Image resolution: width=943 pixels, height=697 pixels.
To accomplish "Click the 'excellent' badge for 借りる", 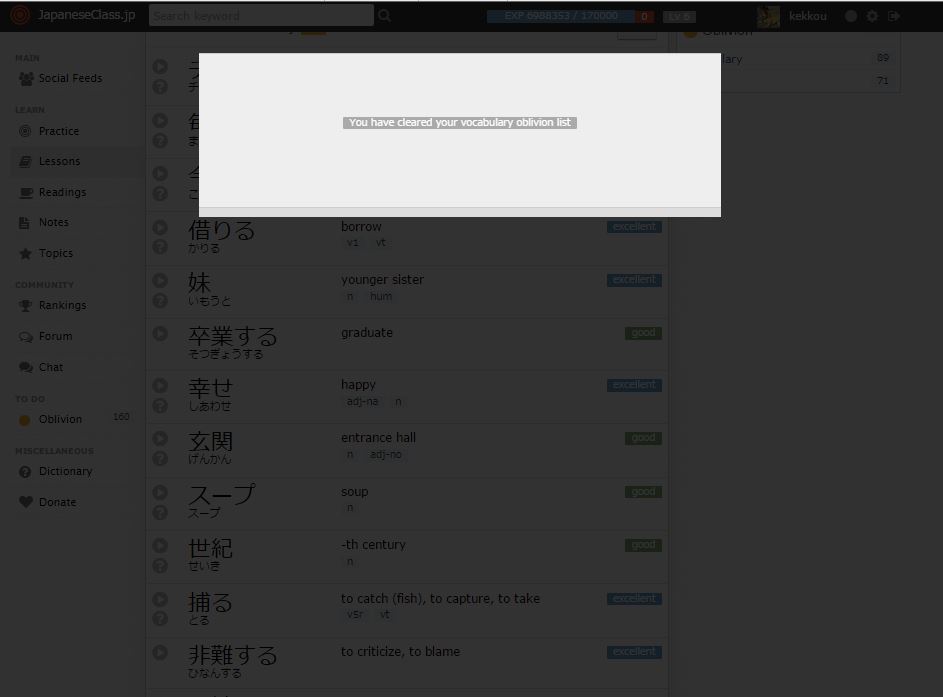I will coord(634,227).
